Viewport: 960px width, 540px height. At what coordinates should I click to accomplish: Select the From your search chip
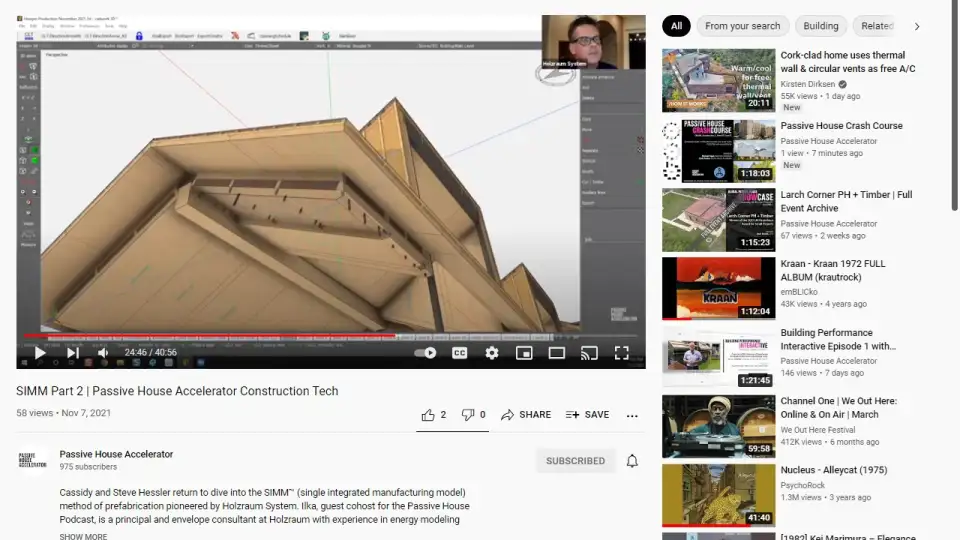coord(742,26)
